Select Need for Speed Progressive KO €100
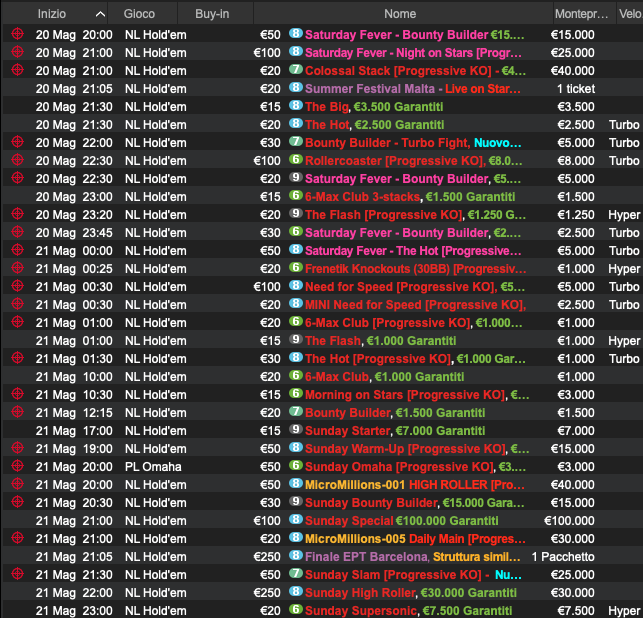The width and height of the screenshot is (643, 618). (415, 287)
